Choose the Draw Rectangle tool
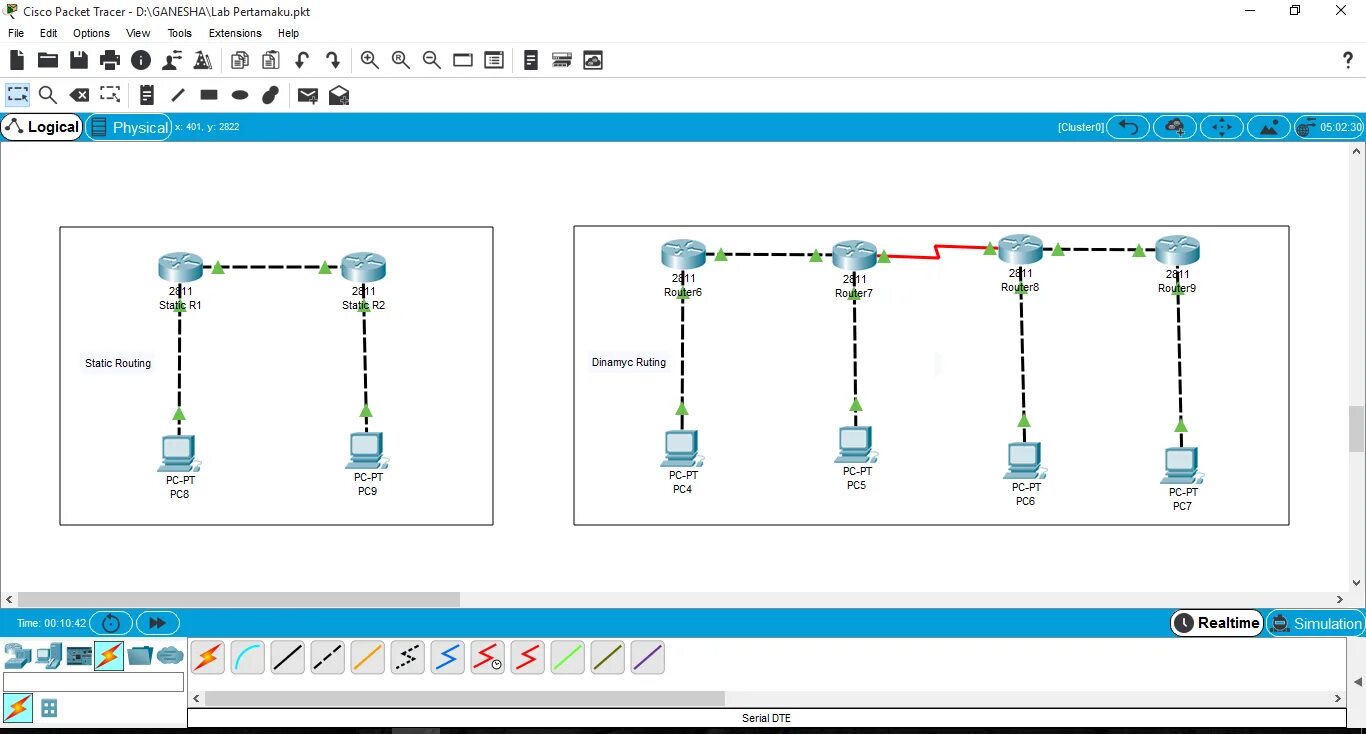The image size is (1366, 734). coord(209,95)
